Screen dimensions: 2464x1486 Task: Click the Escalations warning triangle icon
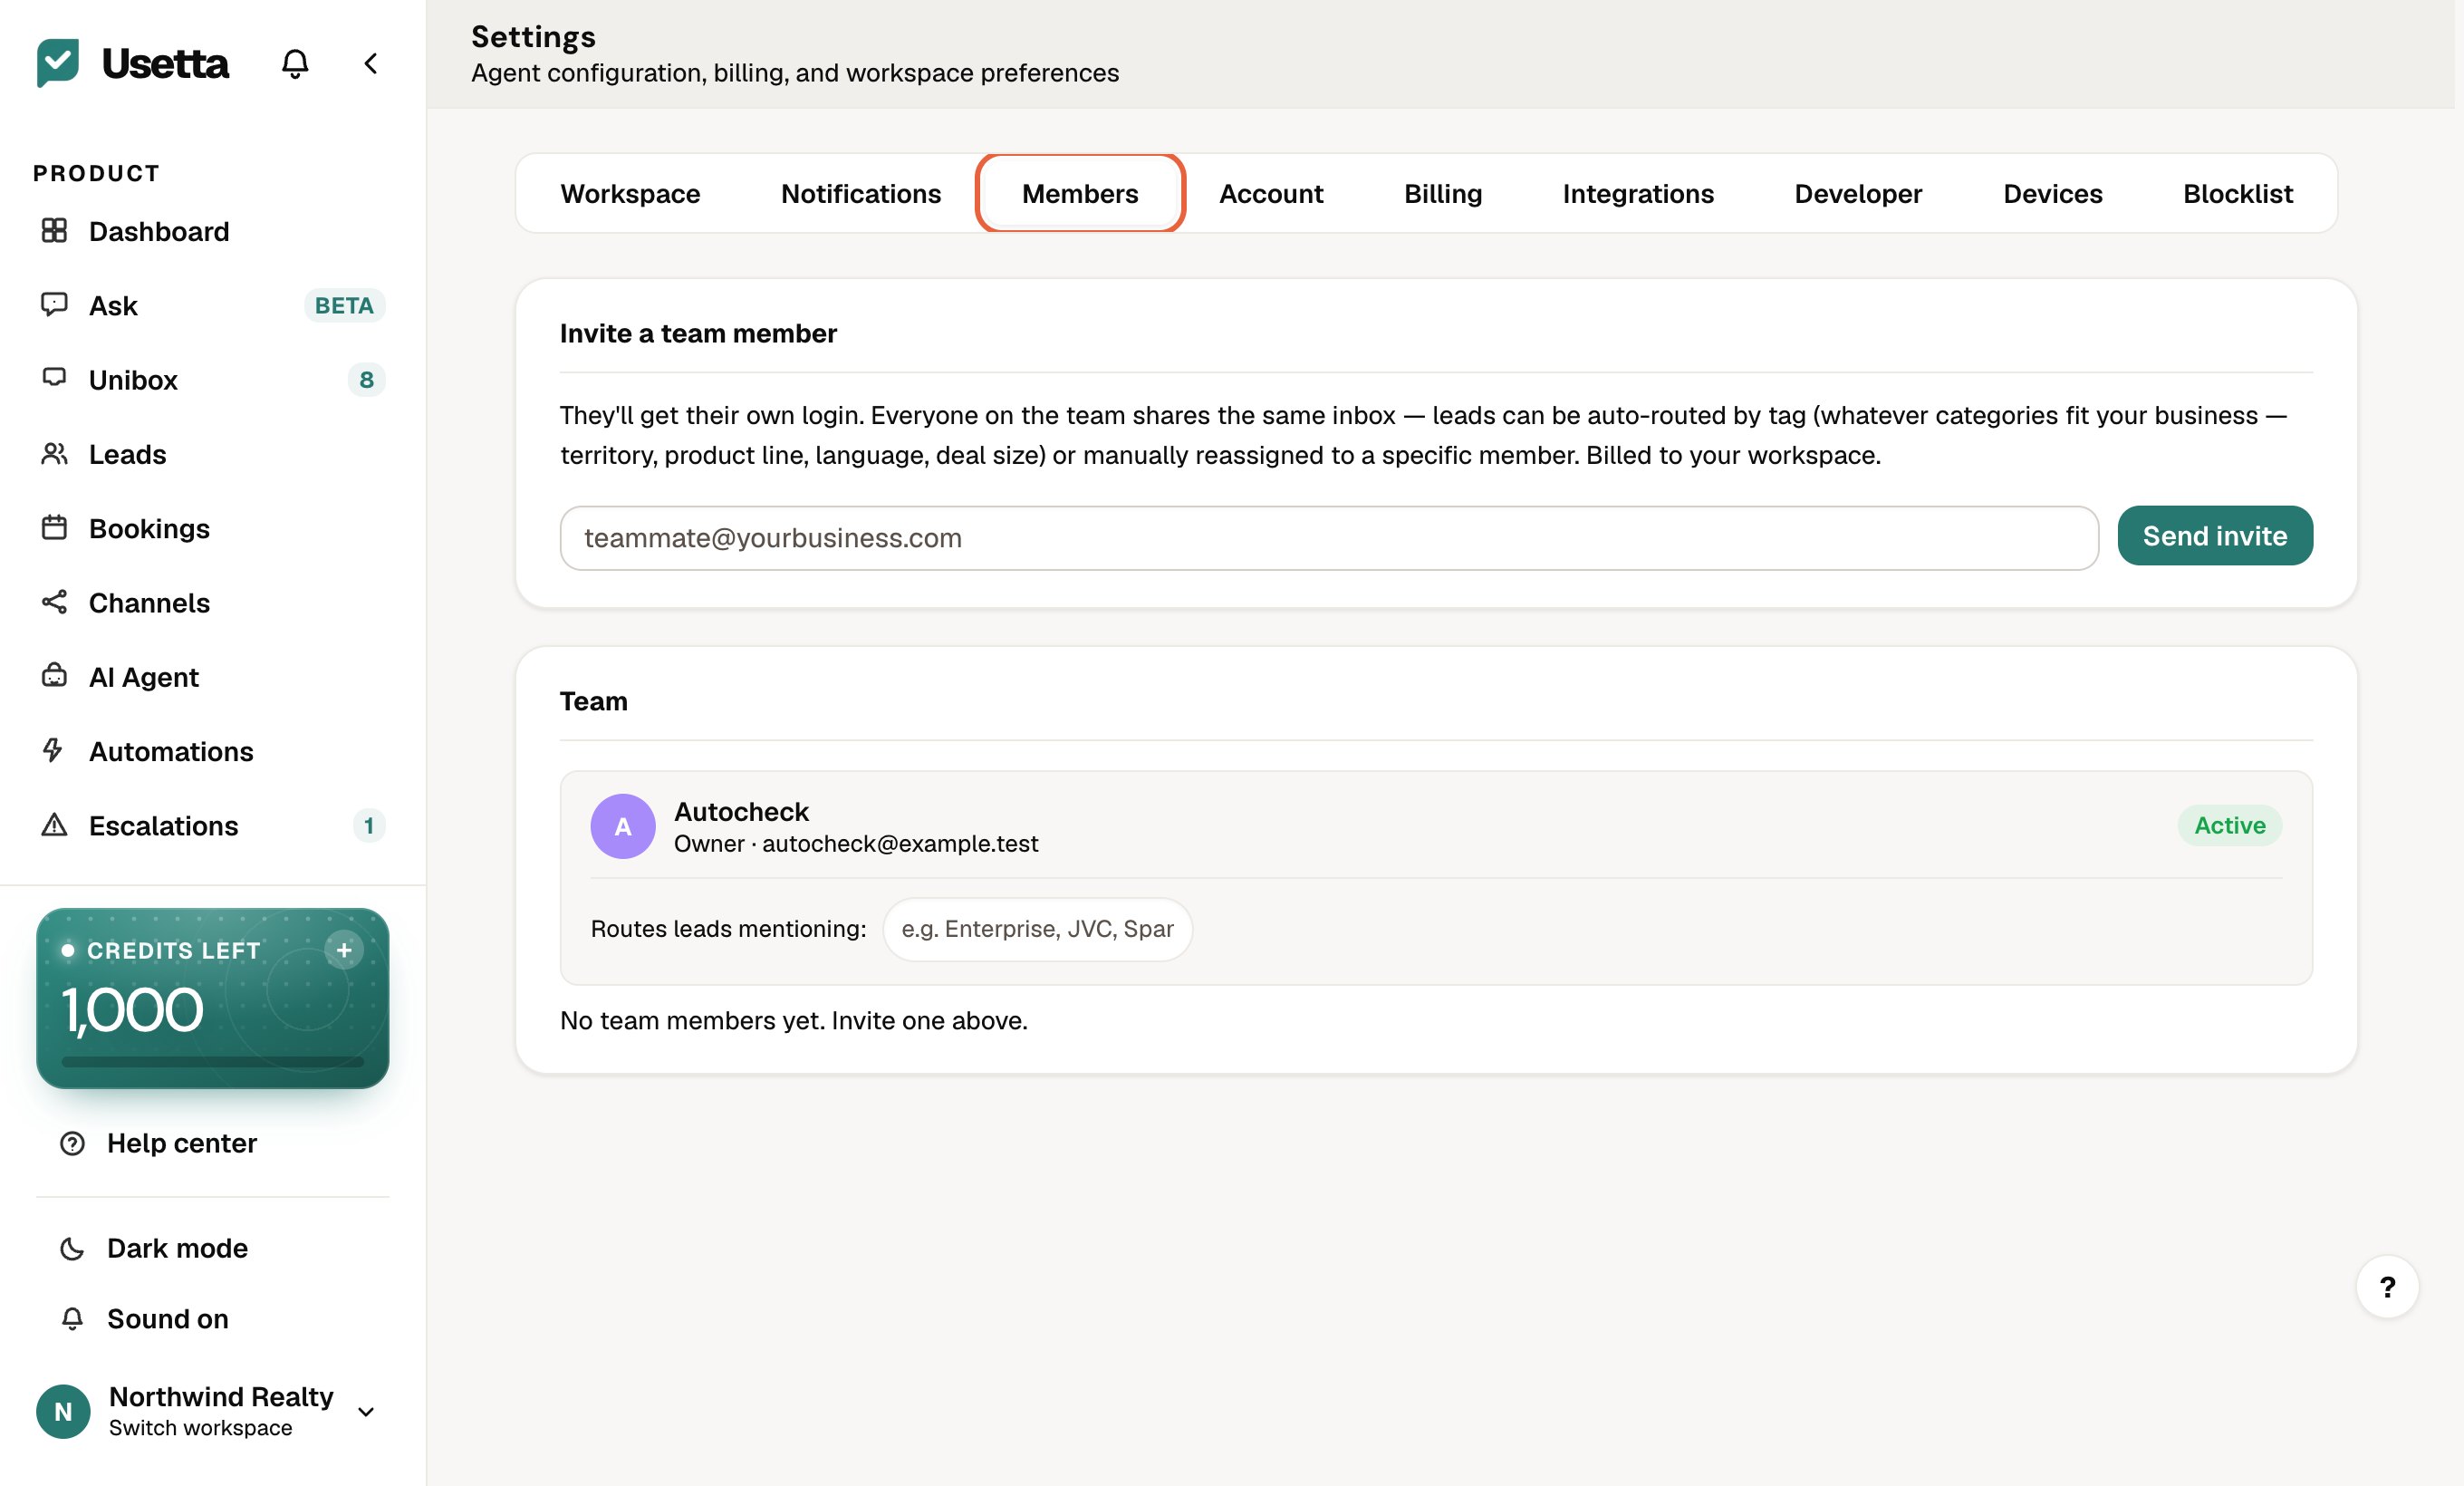(54, 825)
